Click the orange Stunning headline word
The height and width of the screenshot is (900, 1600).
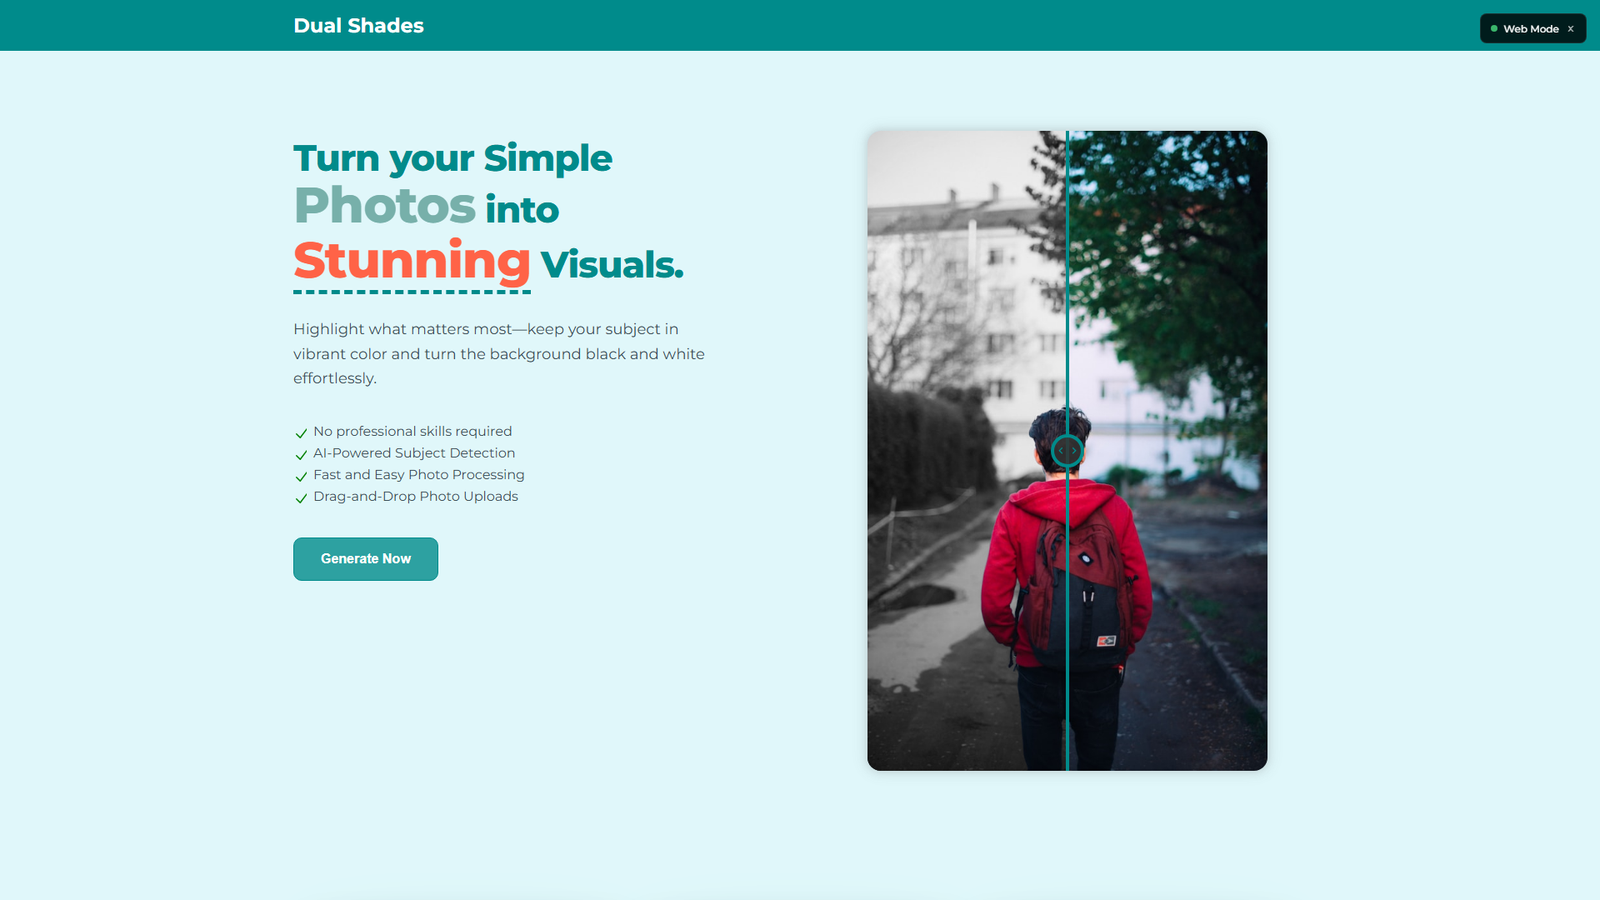pos(411,260)
